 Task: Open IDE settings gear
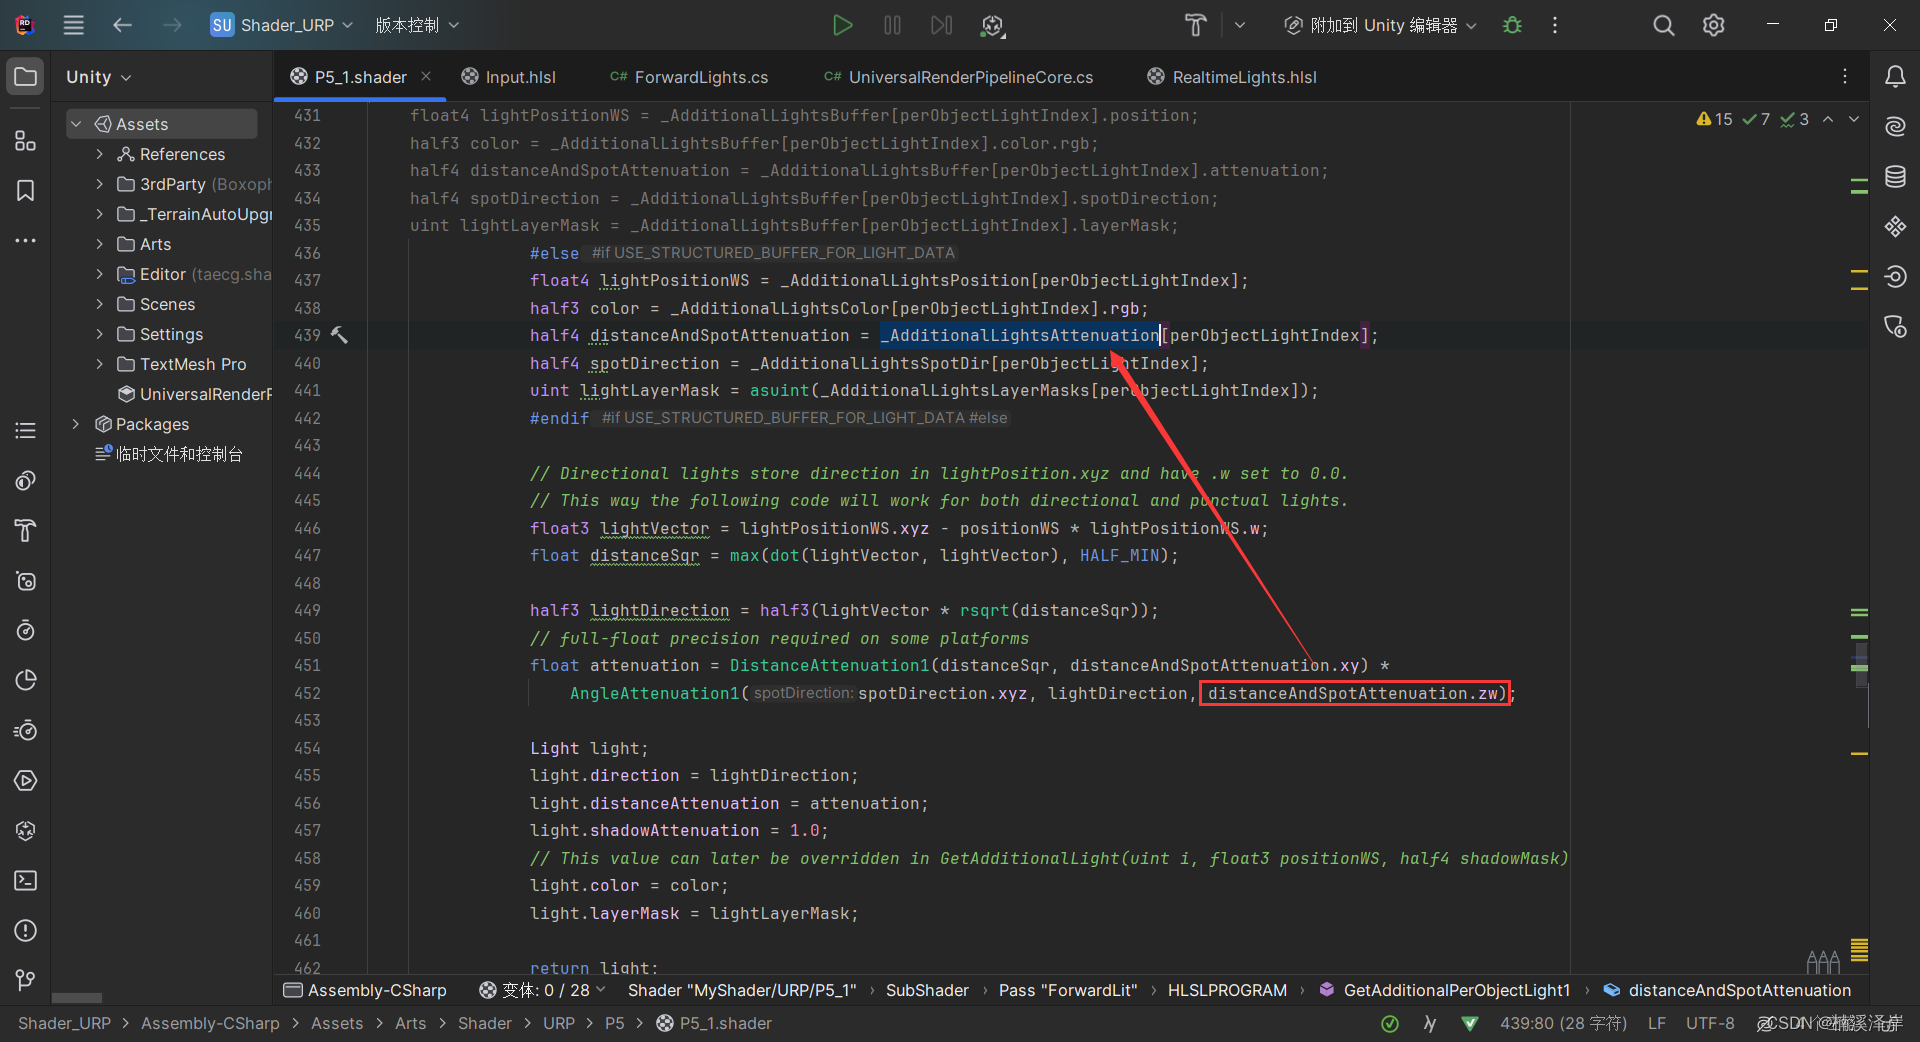pyautogui.click(x=1713, y=25)
